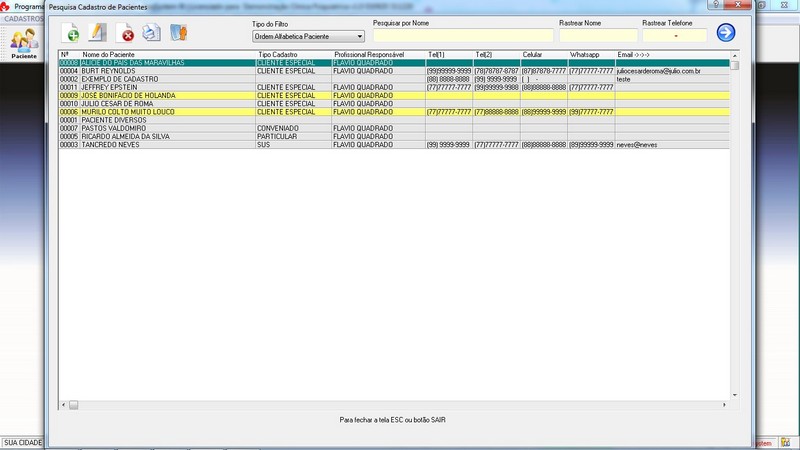This screenshot has width=800, height=450.
Task: Click SUA CIDADE status bar entry
Action: pos(23,442)
